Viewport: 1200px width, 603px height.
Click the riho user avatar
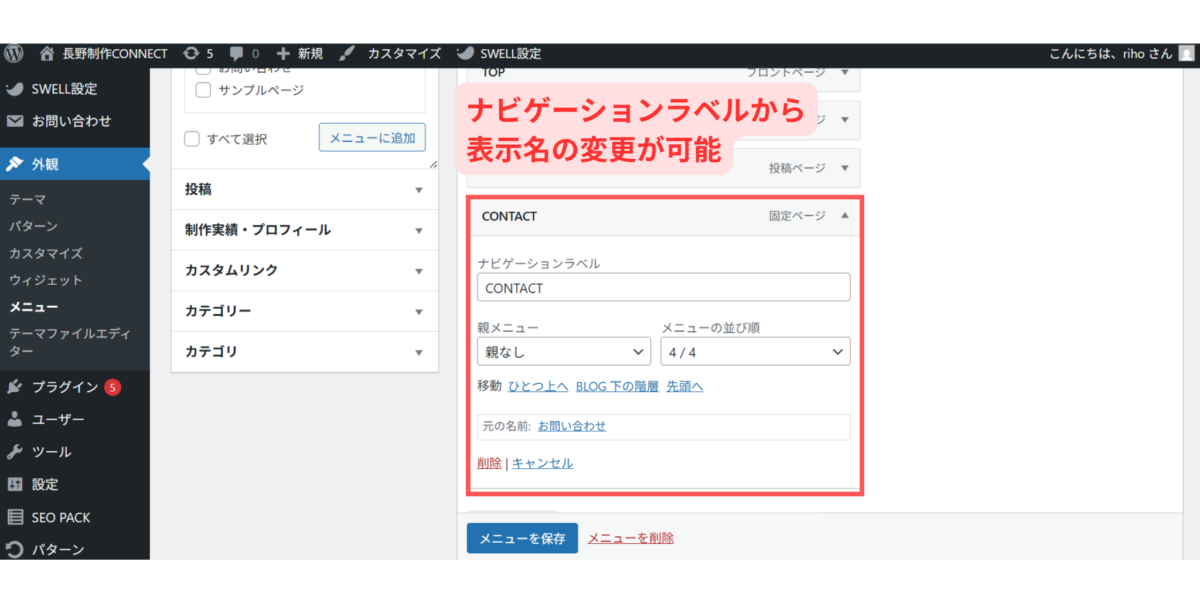point(1186,54)
